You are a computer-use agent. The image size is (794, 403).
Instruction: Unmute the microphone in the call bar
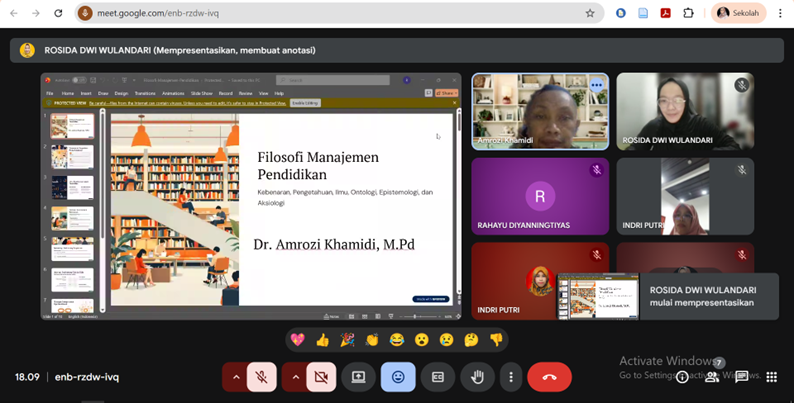tap(261, 377)
